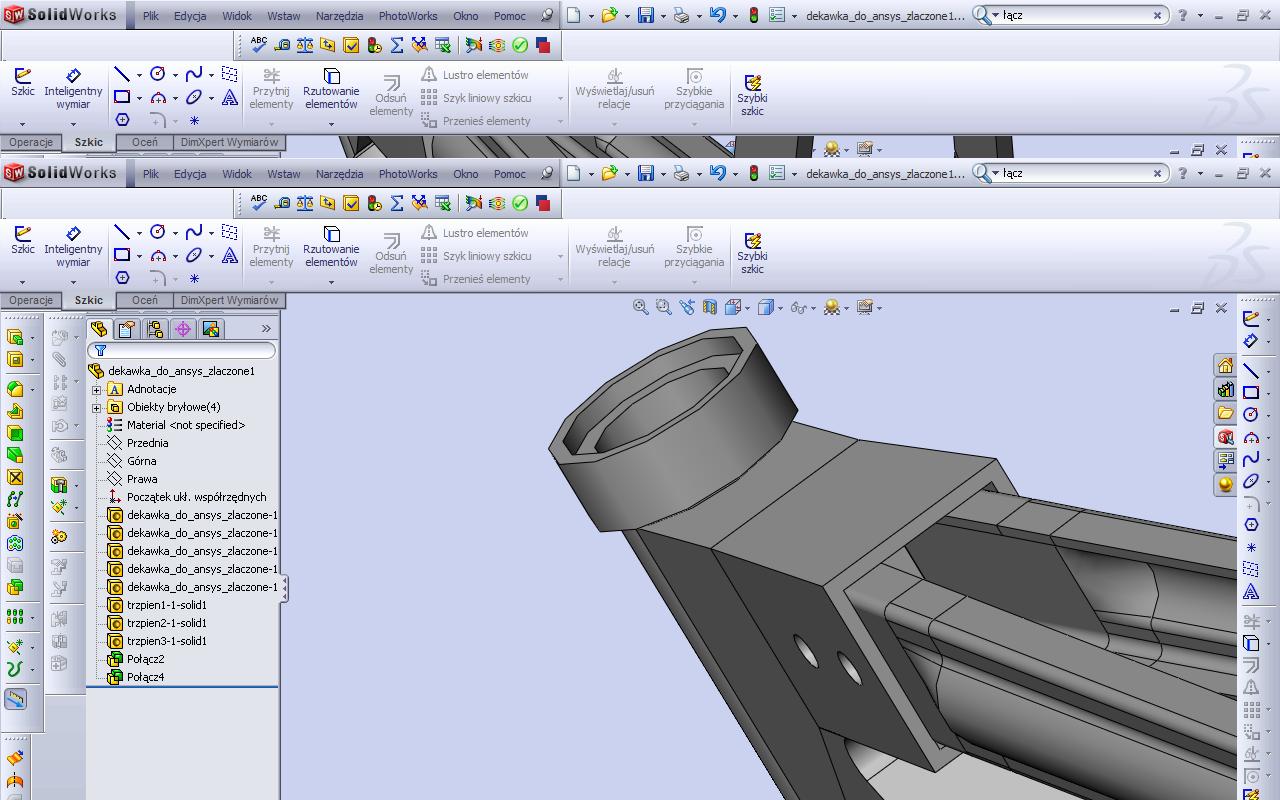Open the View Palette task pane tab

1225,461
